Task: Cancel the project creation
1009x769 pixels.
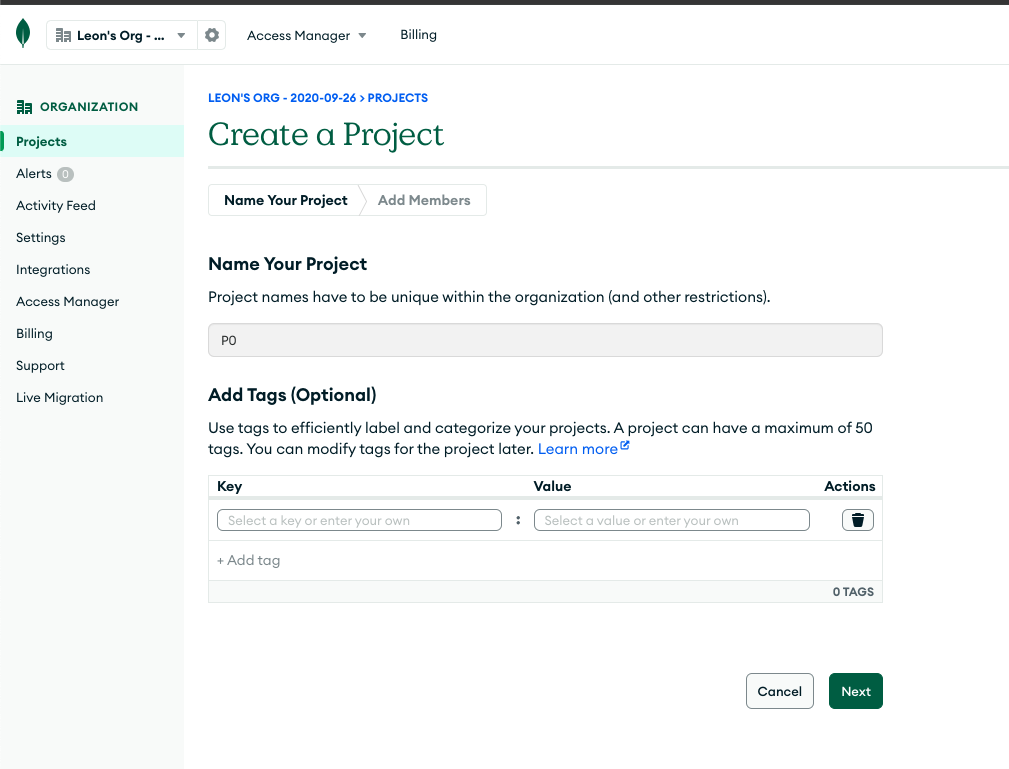Action: (779, 691)
